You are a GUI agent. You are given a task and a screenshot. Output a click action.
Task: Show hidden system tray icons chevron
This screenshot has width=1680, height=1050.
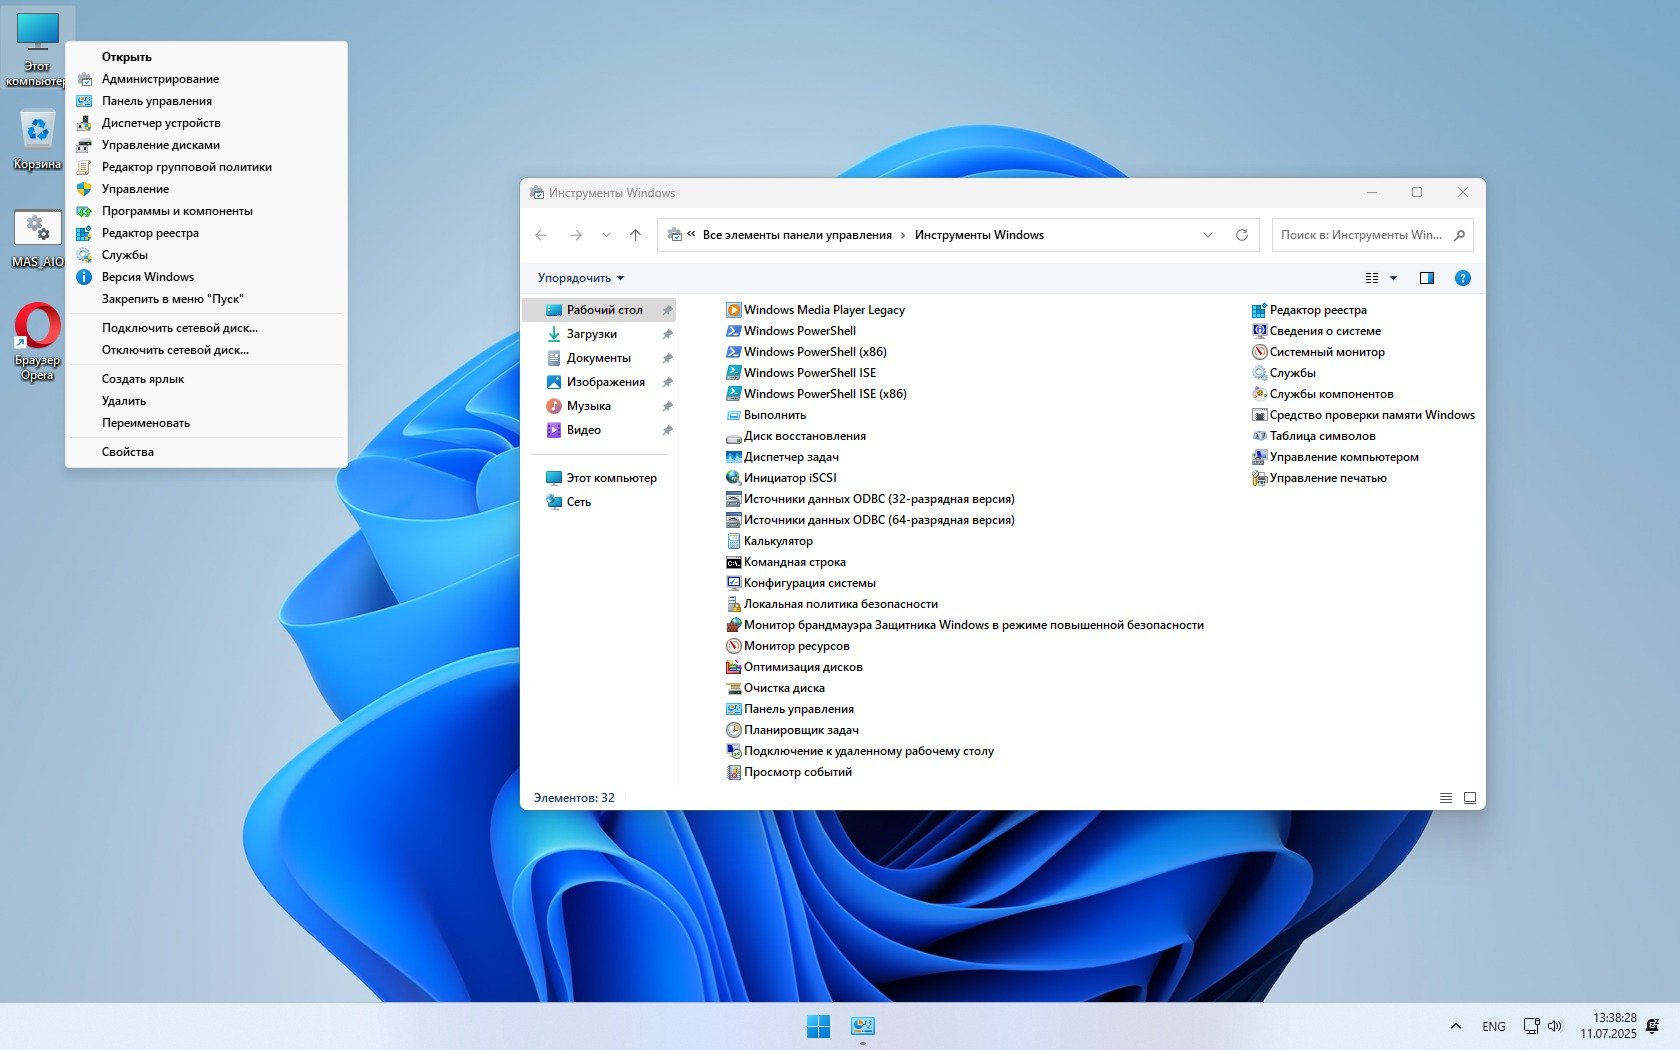click(1455, 1026)
